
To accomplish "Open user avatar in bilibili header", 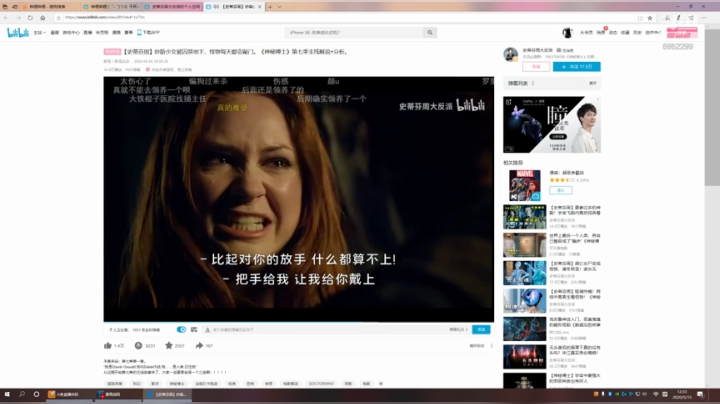I will (x=567, y=33).
